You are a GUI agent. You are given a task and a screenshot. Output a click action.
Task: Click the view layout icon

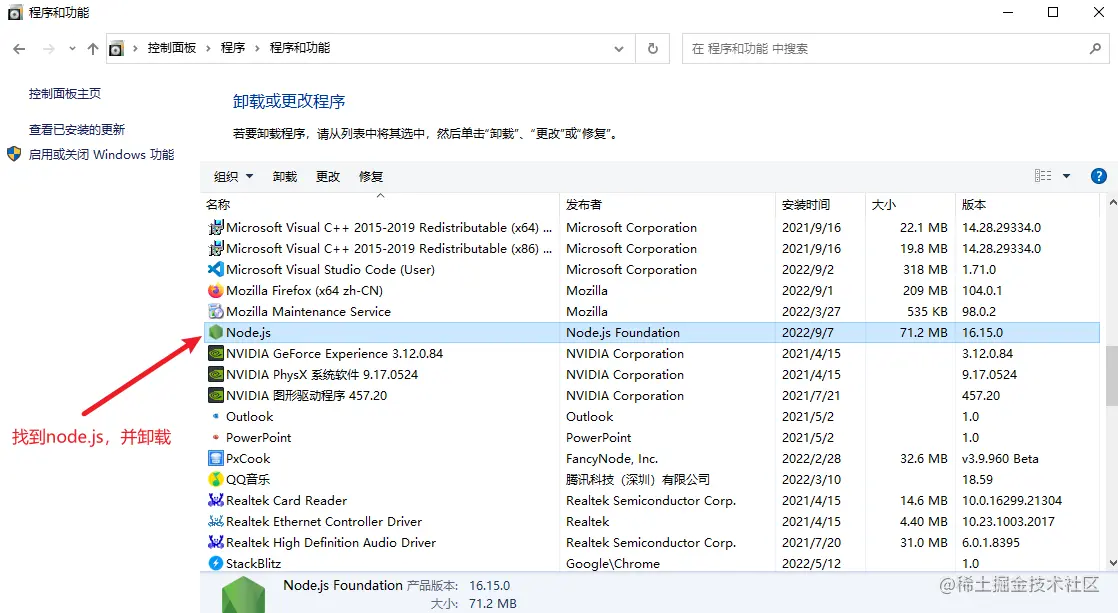pos(1043,176)
